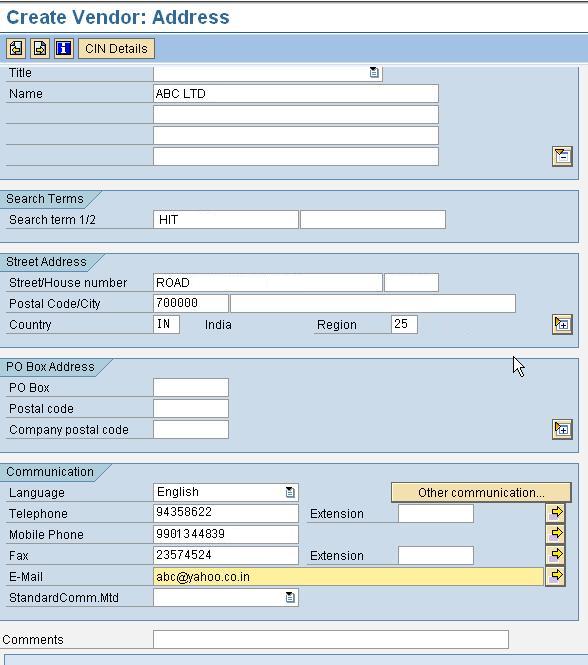Click the empty Search term 2 field

coord(373,219)
